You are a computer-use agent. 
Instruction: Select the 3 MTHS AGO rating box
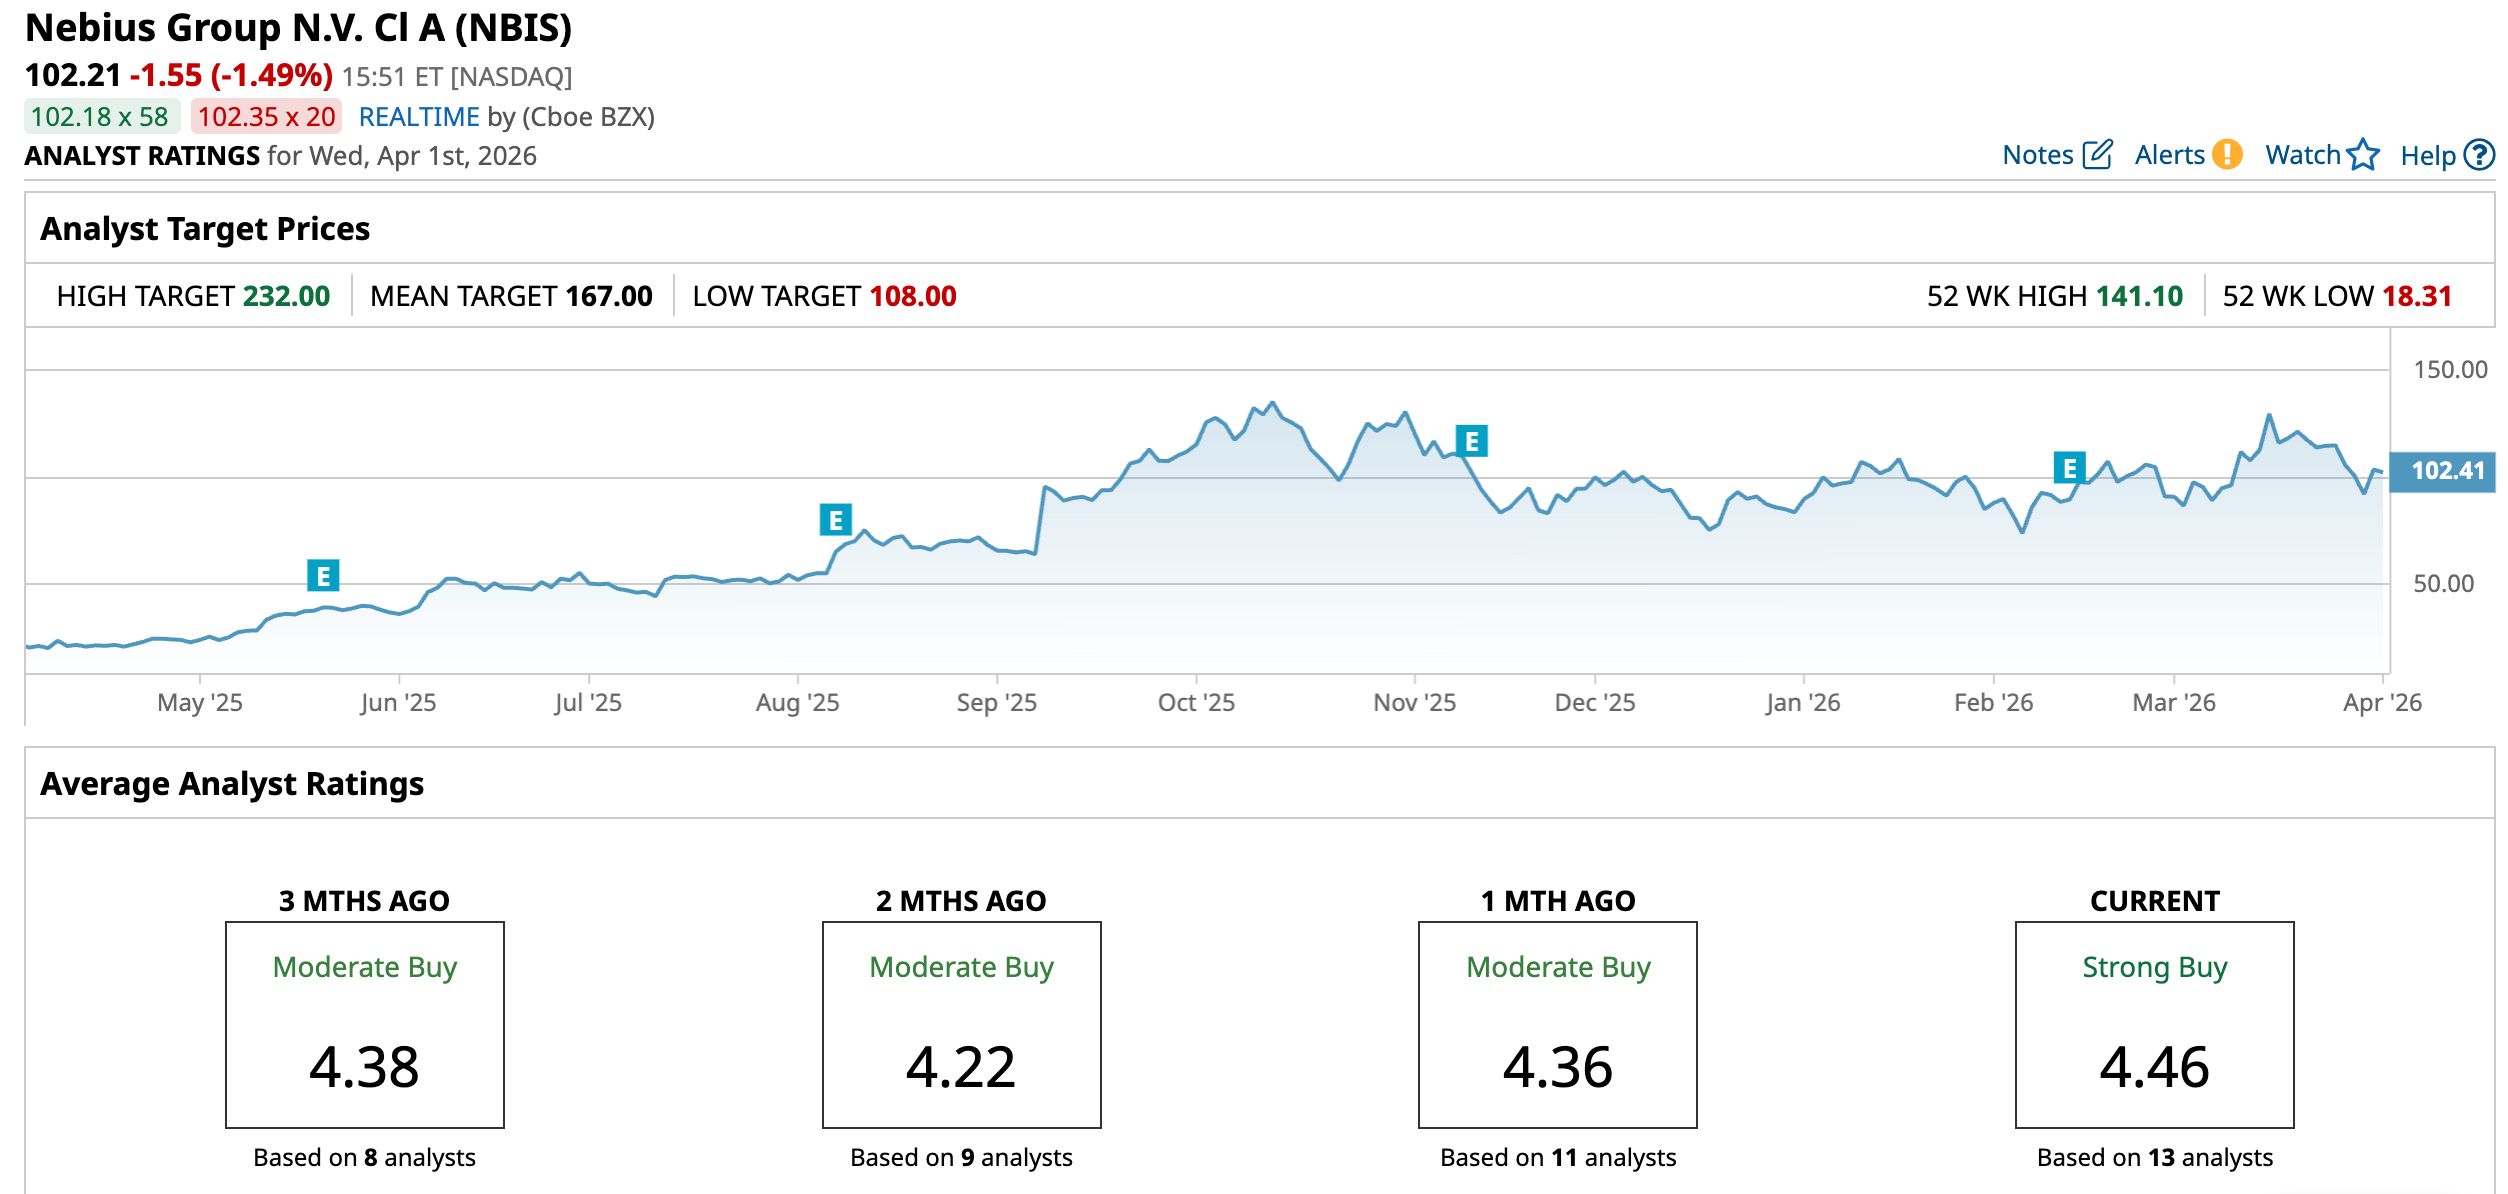click(364, 1025)
